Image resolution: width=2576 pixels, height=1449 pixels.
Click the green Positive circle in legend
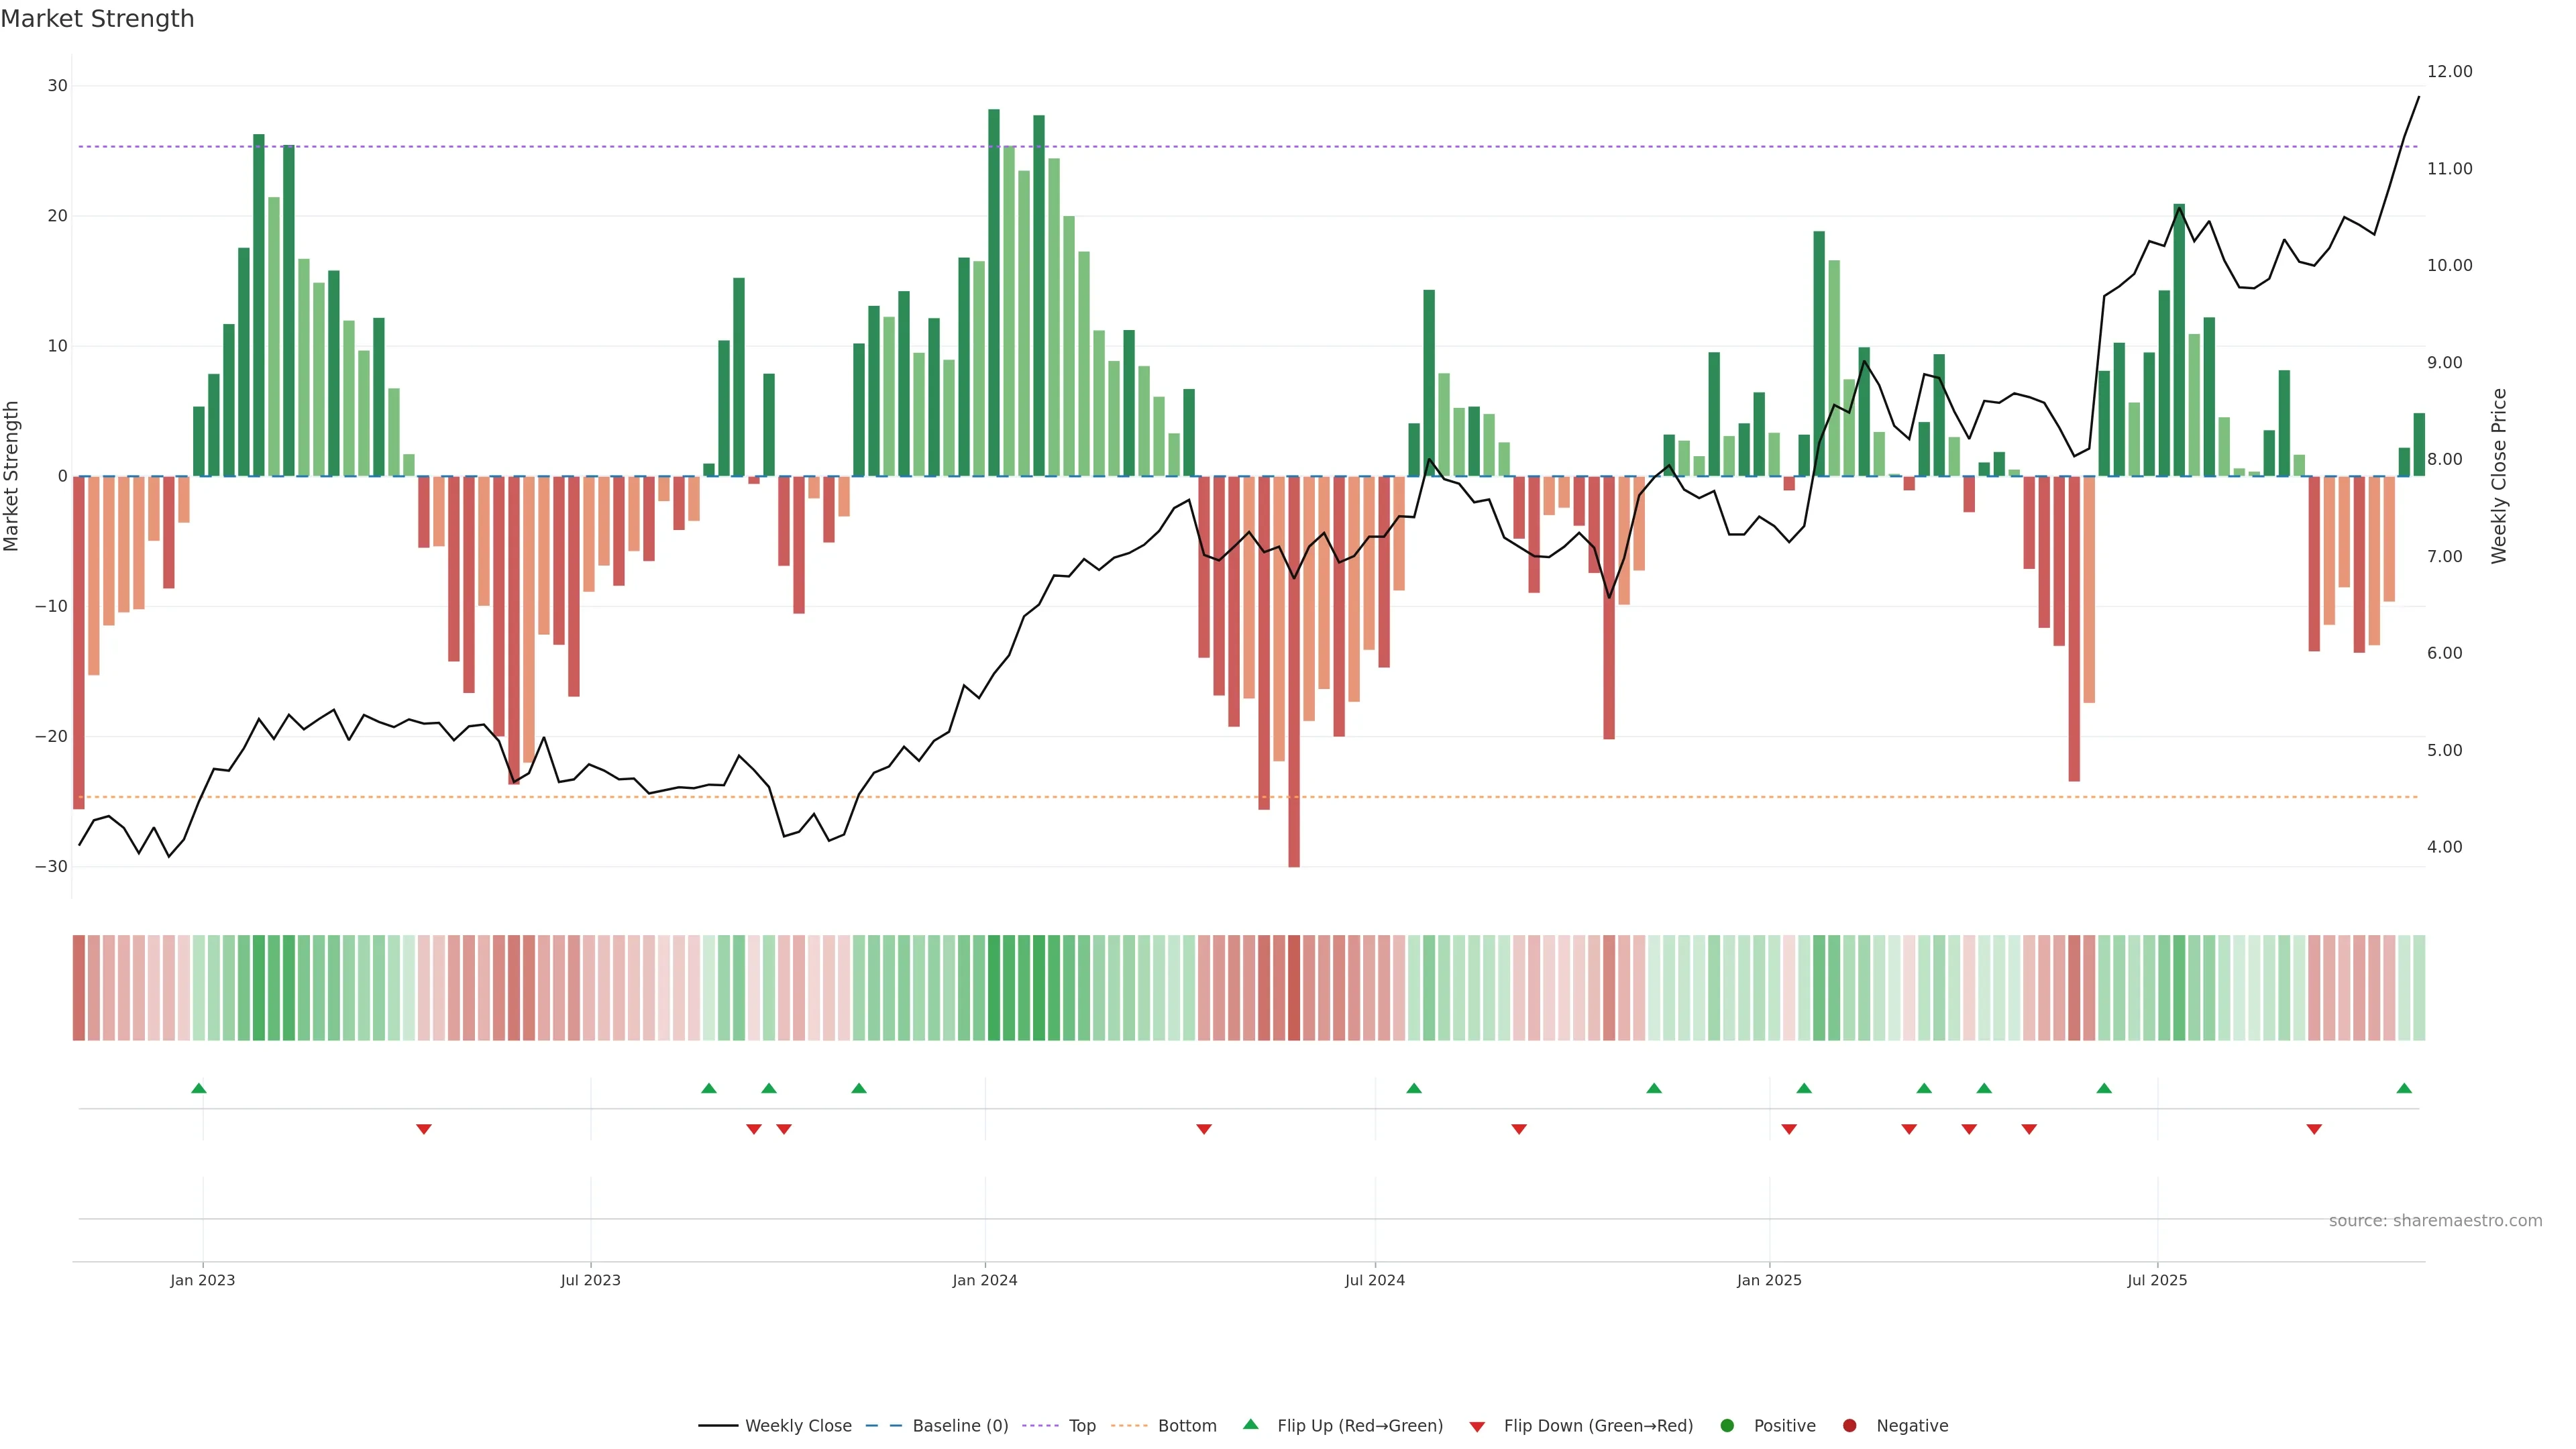pos(1727,1426)
